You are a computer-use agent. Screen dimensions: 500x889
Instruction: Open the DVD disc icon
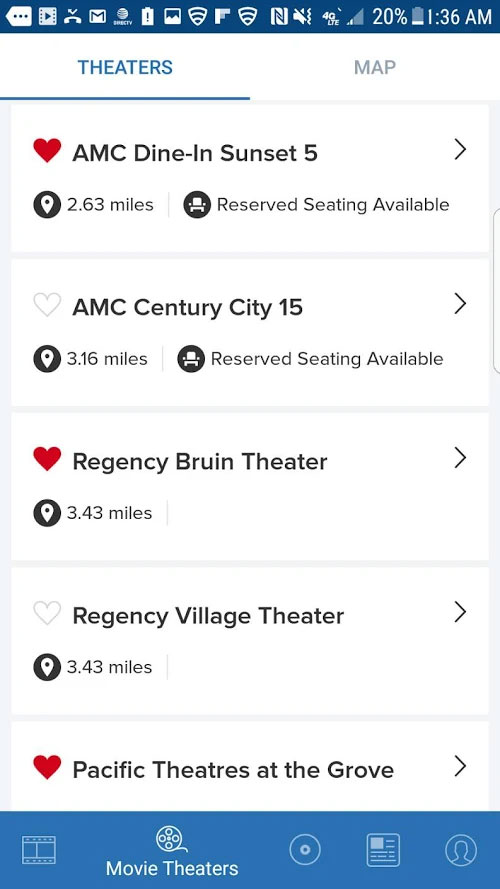tap(305, 849)
